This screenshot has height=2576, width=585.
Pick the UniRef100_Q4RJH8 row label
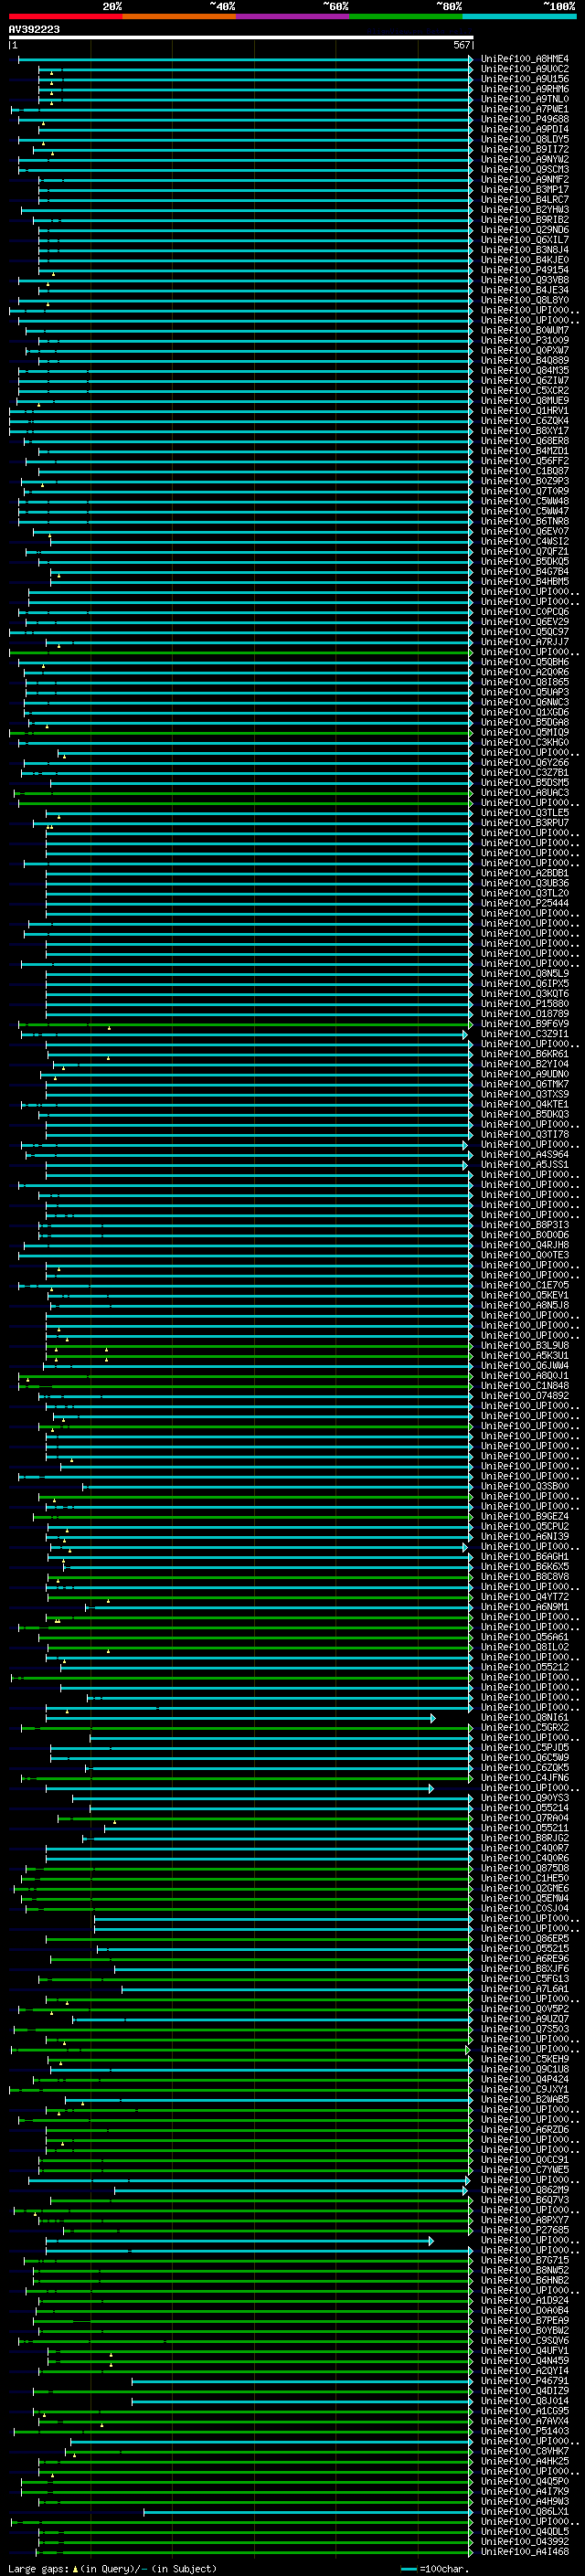point(525,1245)
